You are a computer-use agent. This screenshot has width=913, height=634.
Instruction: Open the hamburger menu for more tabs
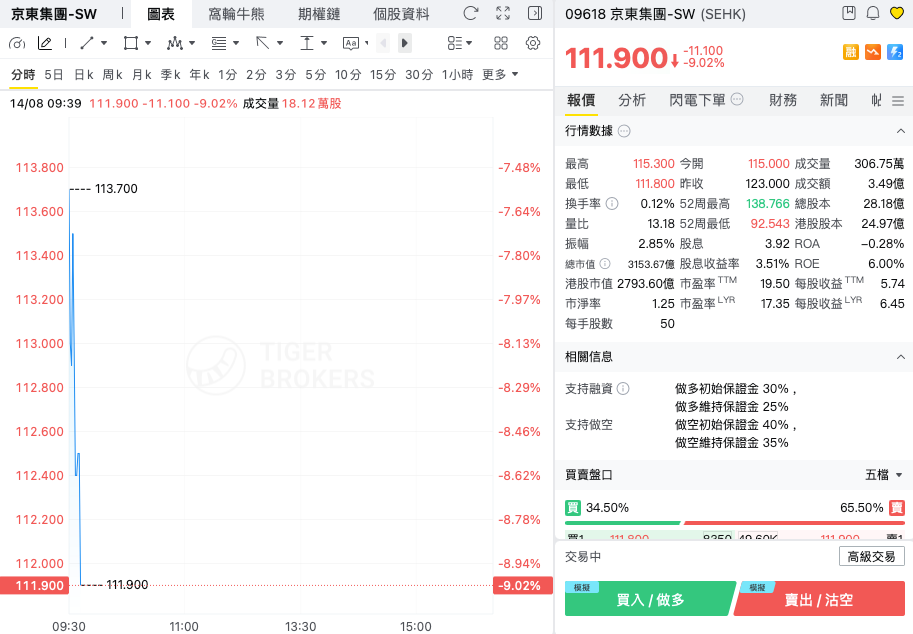[898, 101]
